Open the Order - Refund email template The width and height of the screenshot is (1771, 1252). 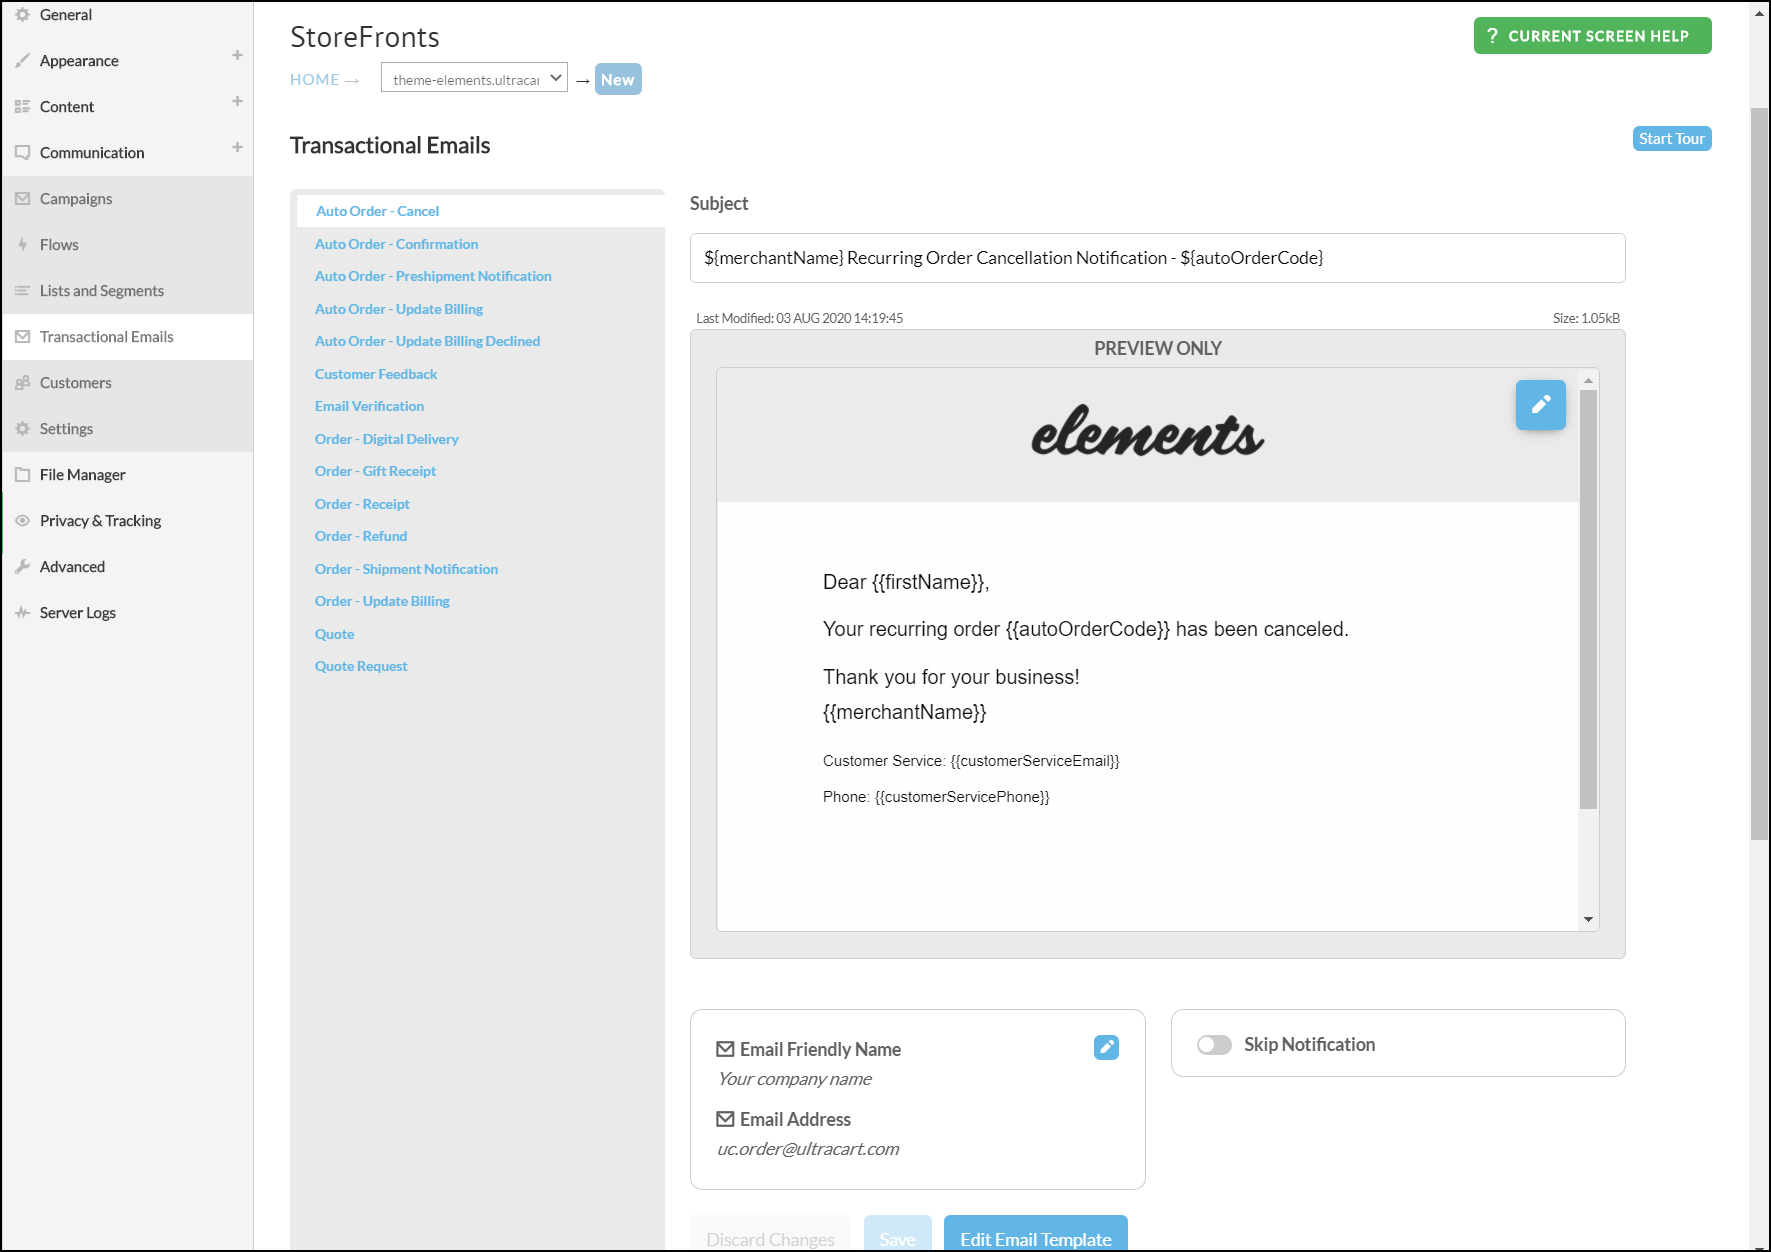360,536
